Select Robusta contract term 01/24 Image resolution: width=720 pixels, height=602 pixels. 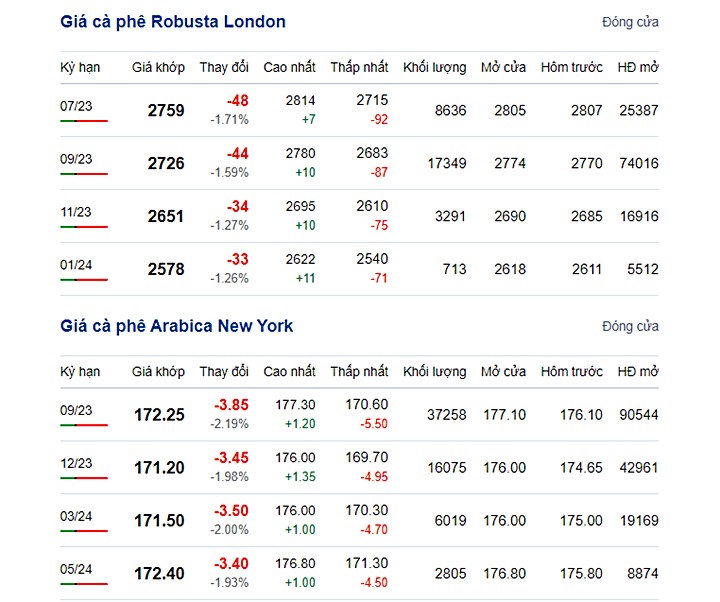pos(76,265)
